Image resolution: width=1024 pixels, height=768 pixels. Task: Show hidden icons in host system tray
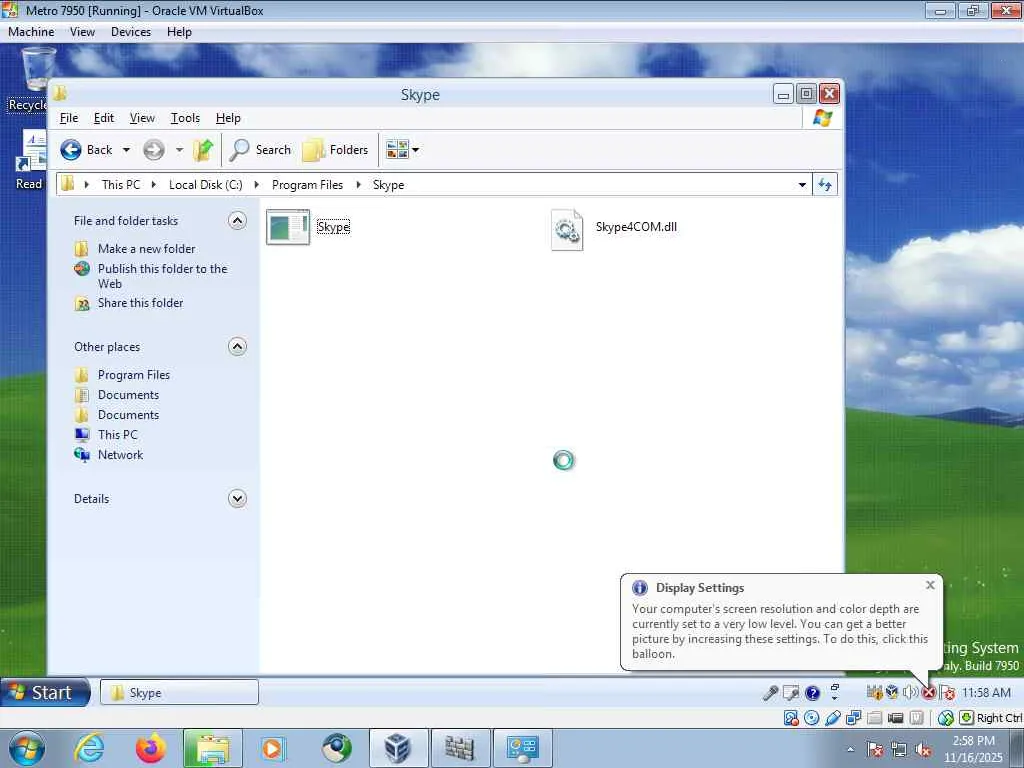point(850,749)
